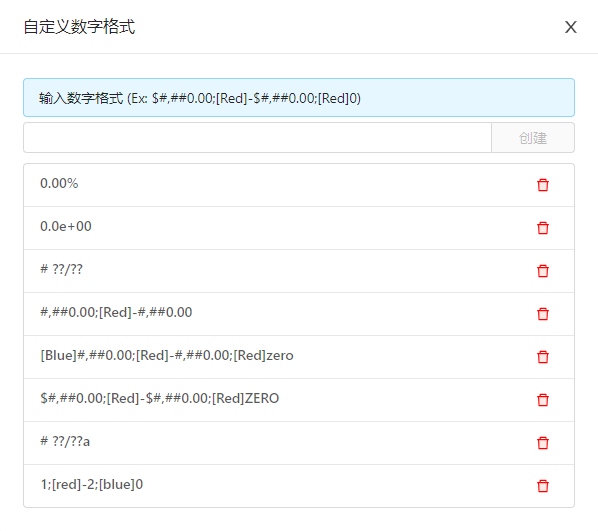This screenshot has height=531, width=598.
Task: Delete the $#,##0.00 ZERO format
Action: pyautogui.click(x=543, y=400)
